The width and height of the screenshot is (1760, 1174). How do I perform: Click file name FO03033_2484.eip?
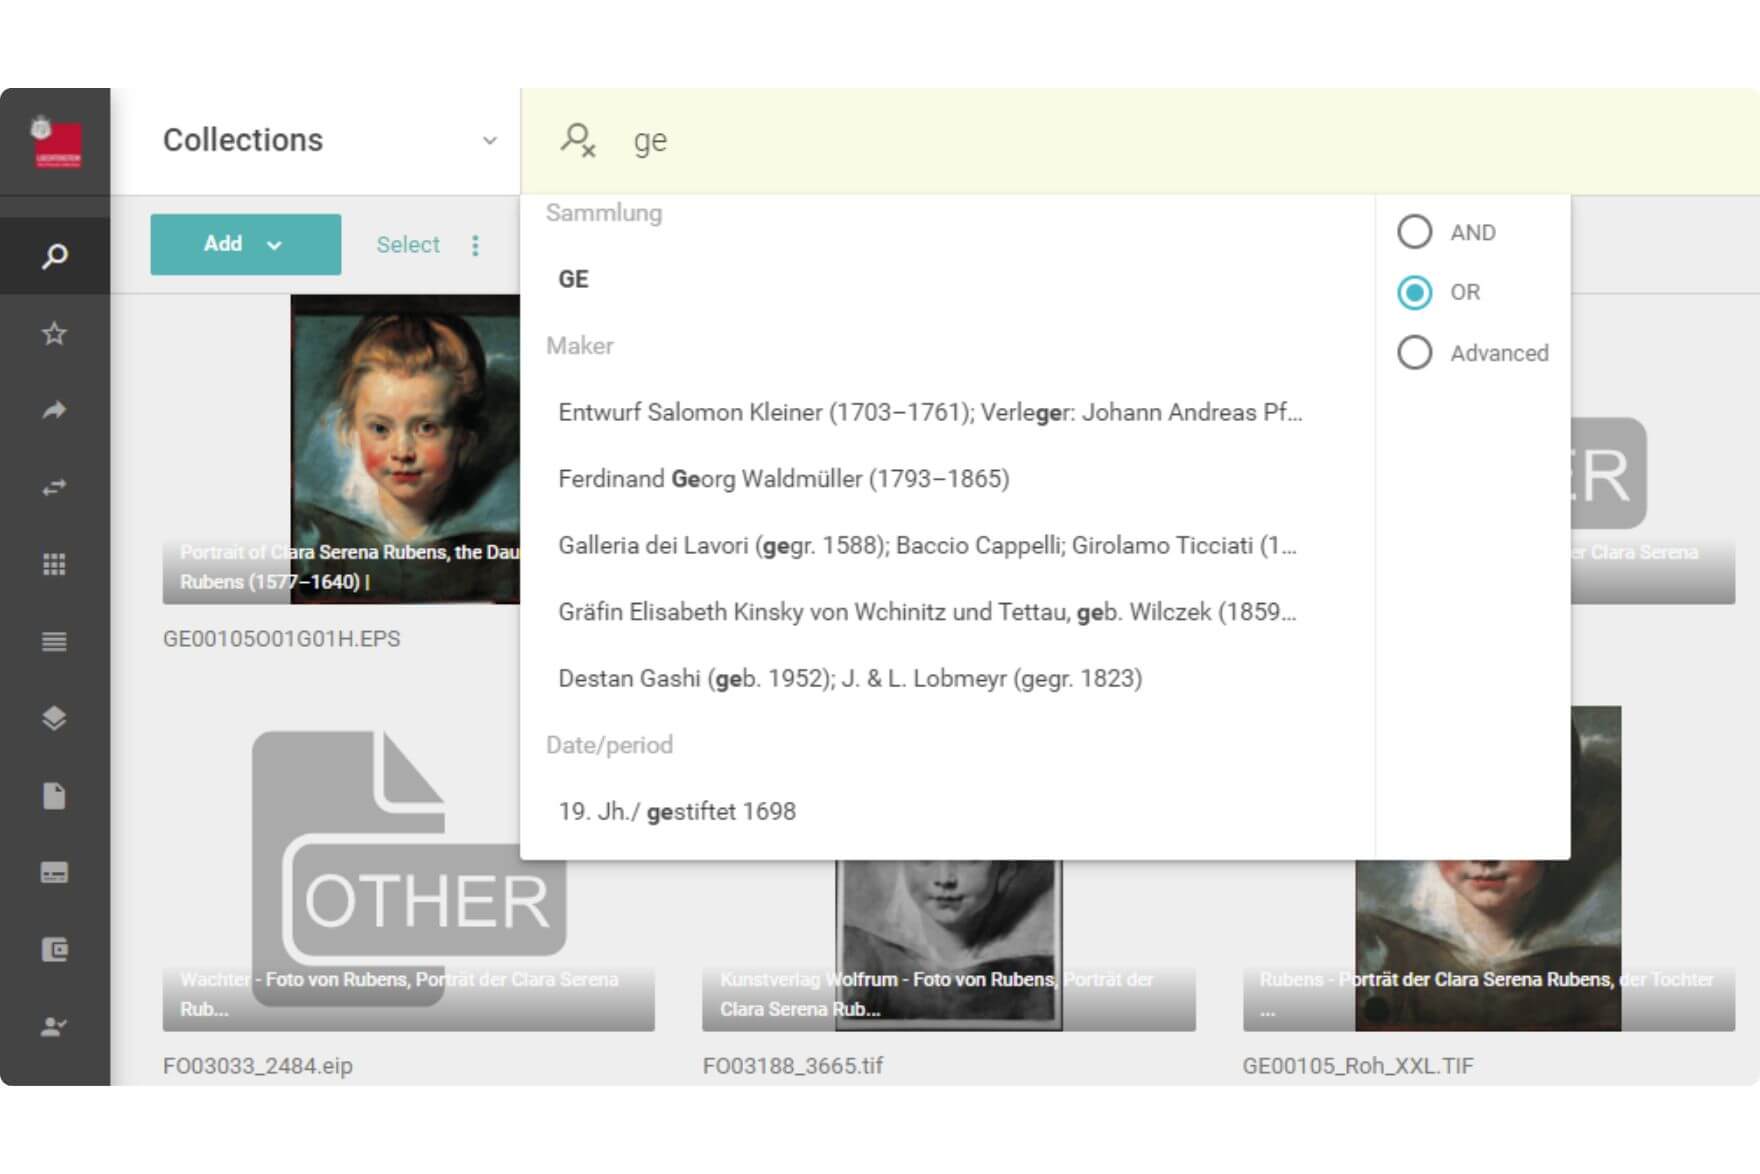(258, 1066)
